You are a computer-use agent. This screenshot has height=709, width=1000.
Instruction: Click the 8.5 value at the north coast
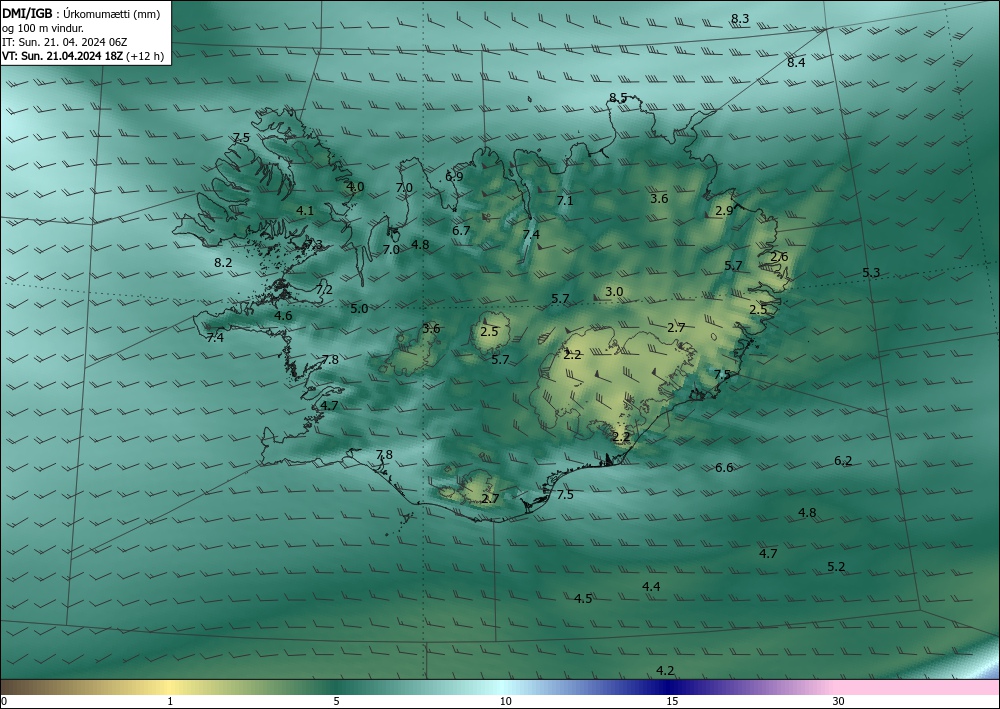(617, 98)
